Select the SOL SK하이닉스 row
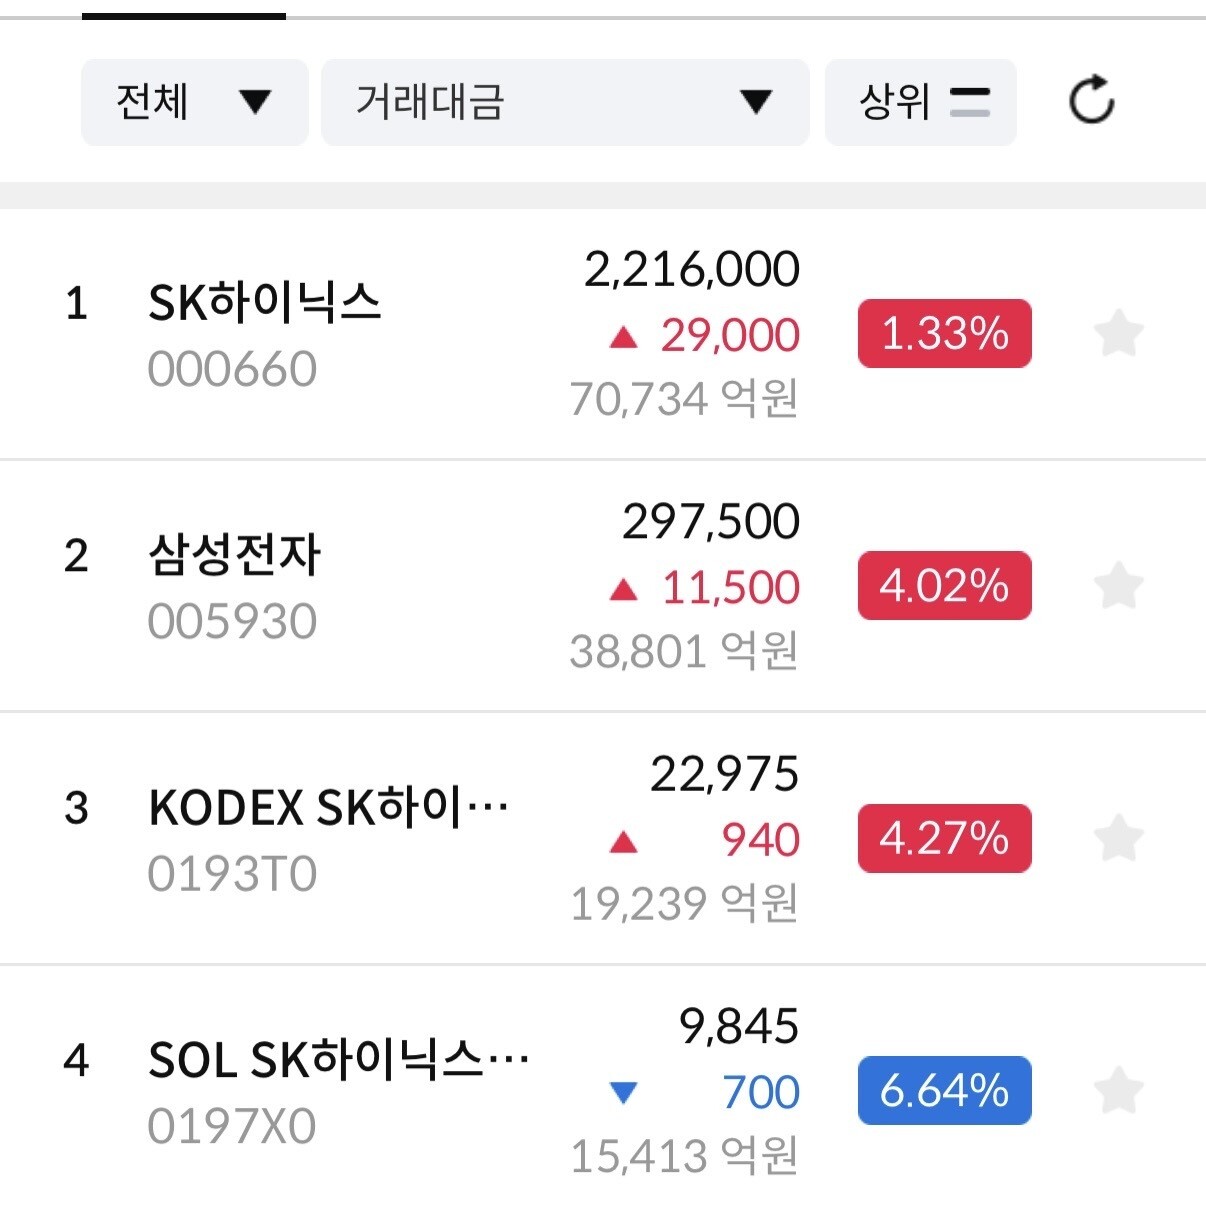Viewport: 1206px width, 1206px height. click(x=603, y=1087)
